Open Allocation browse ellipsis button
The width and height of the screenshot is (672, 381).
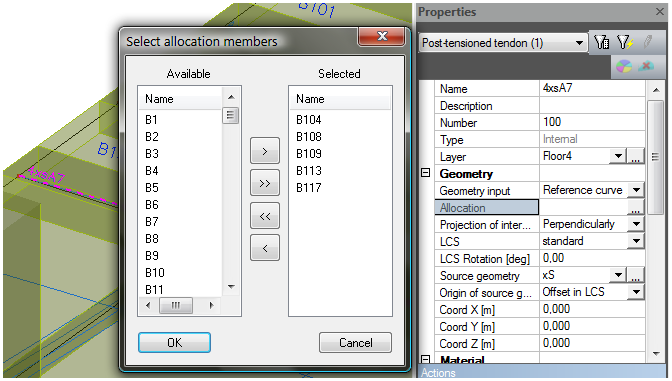(636, 208)
